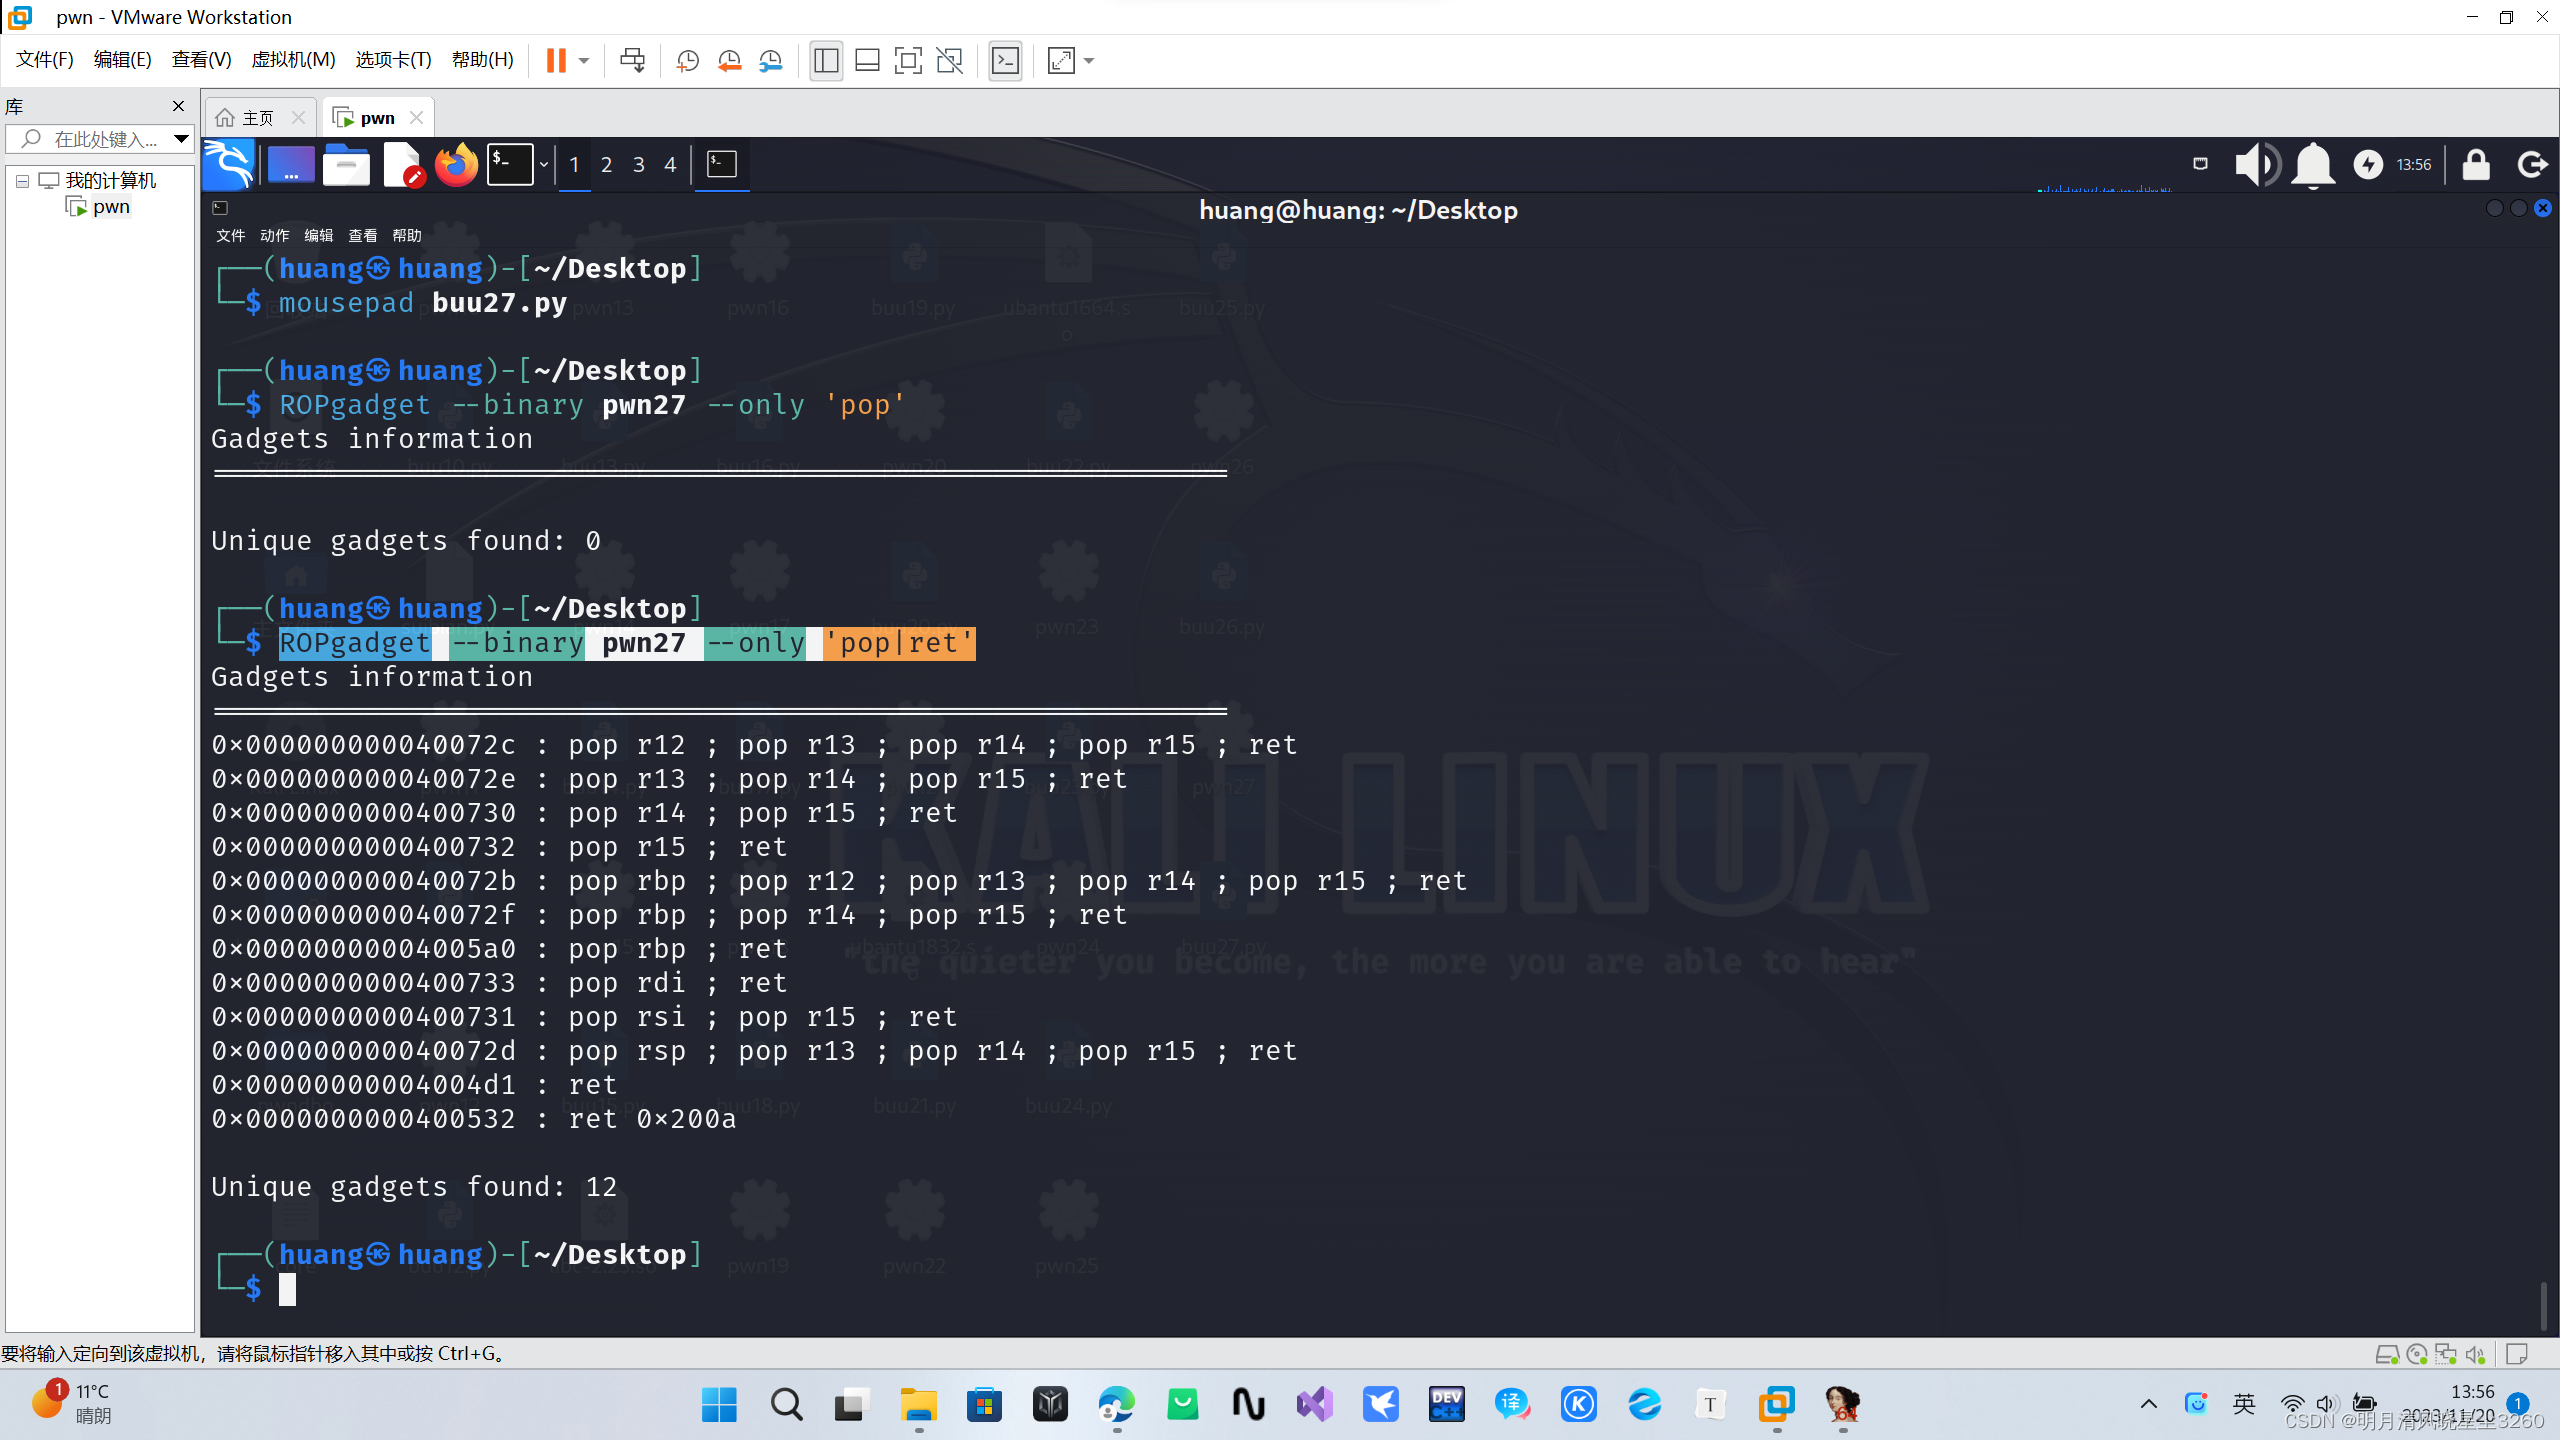Image resolution: width=2560 pixels, height=1440 pixels.
Task: Open Visual Studio from taskbar
Action: click(x=1315, y=1405)
